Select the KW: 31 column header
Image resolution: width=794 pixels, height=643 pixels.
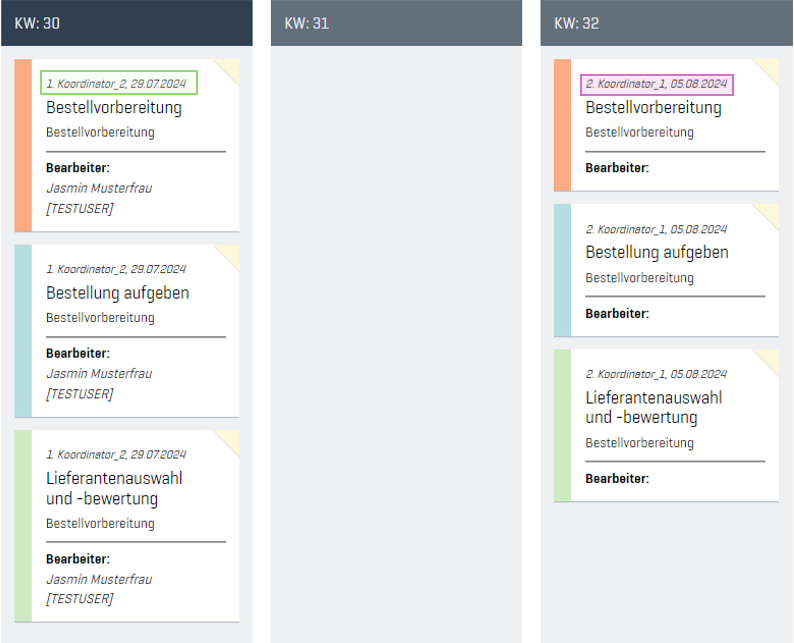click(x=396, y=23)
